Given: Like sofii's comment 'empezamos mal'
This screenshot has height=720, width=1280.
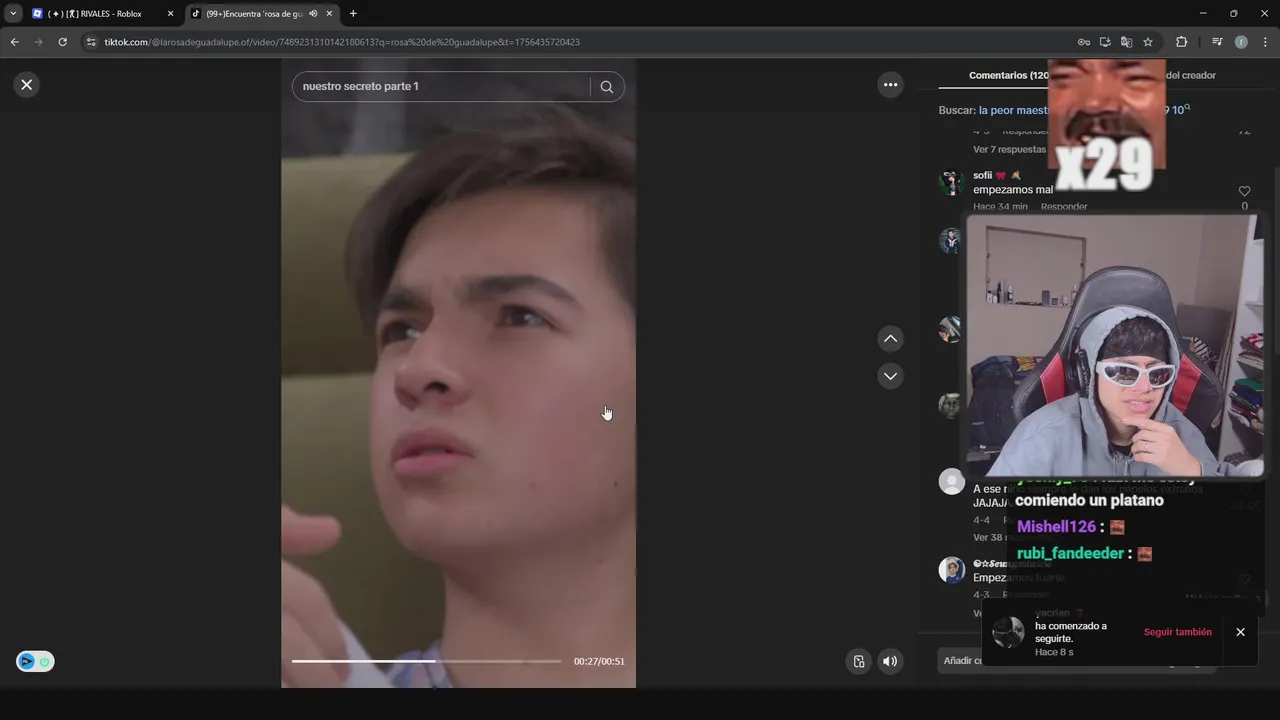Looking at the screenshot, I should coord(1244,191).
